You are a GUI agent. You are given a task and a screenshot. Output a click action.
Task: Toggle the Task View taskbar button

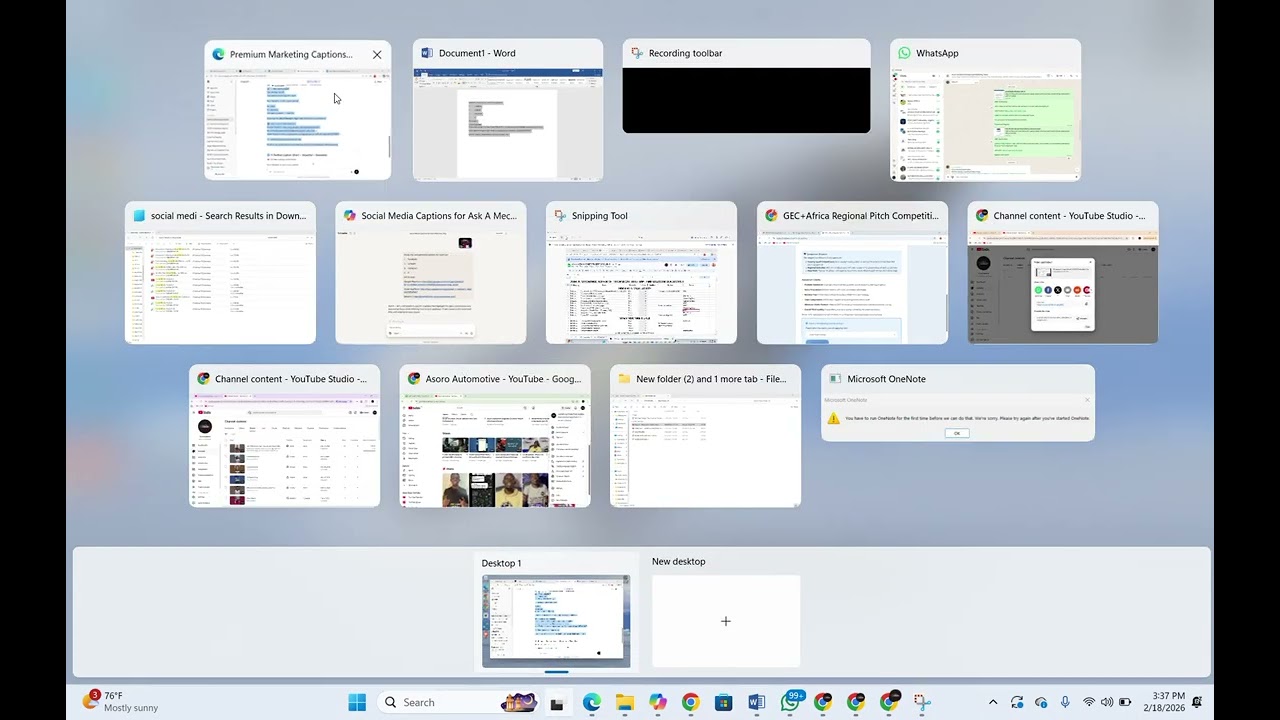coord(557,702)
